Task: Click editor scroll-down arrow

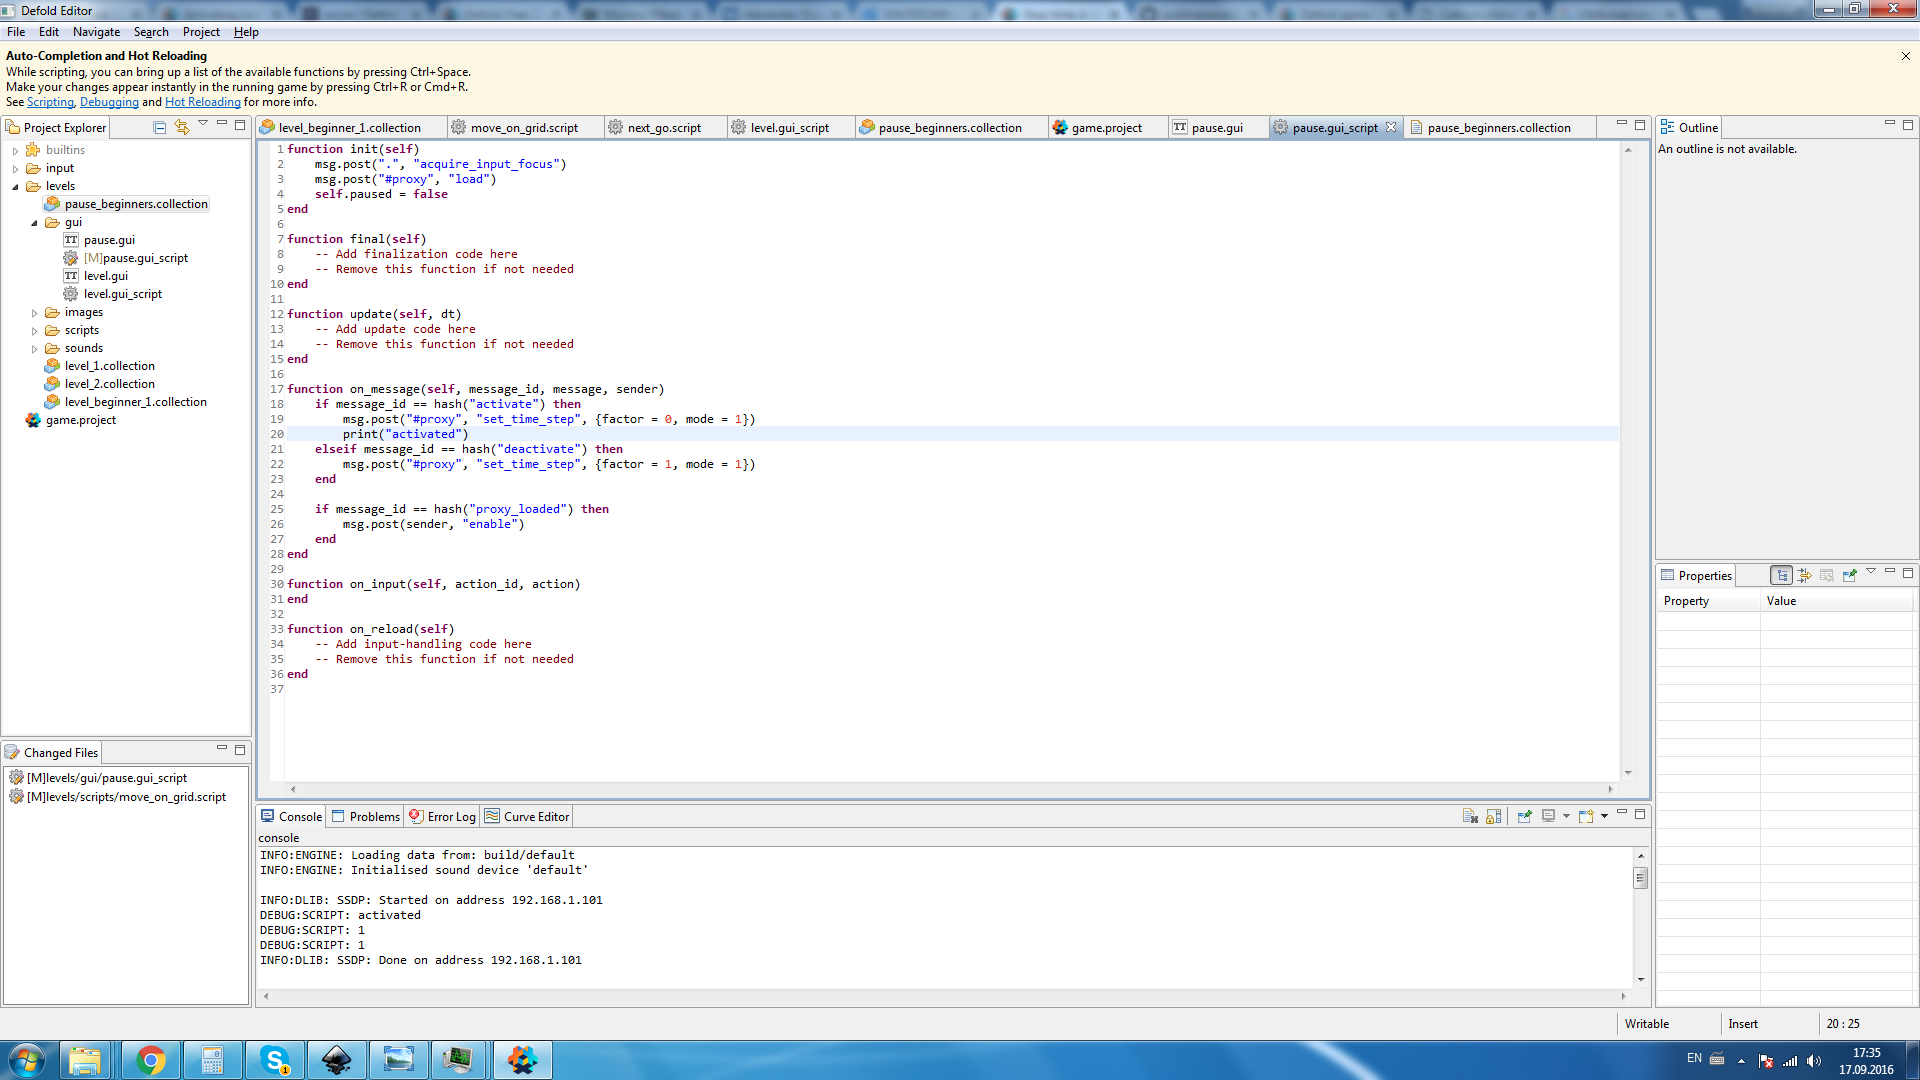Action: (x=1628, y=773)
